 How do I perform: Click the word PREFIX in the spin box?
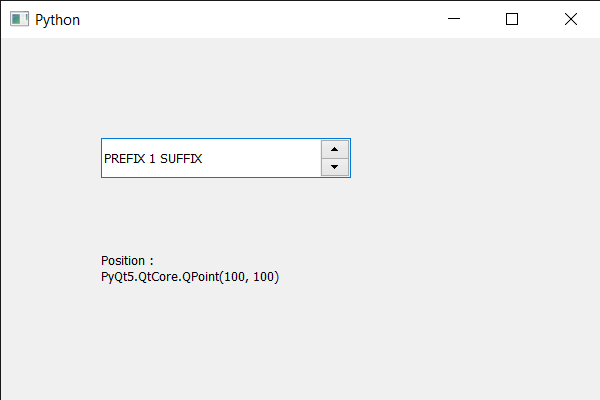pos(124,158)
